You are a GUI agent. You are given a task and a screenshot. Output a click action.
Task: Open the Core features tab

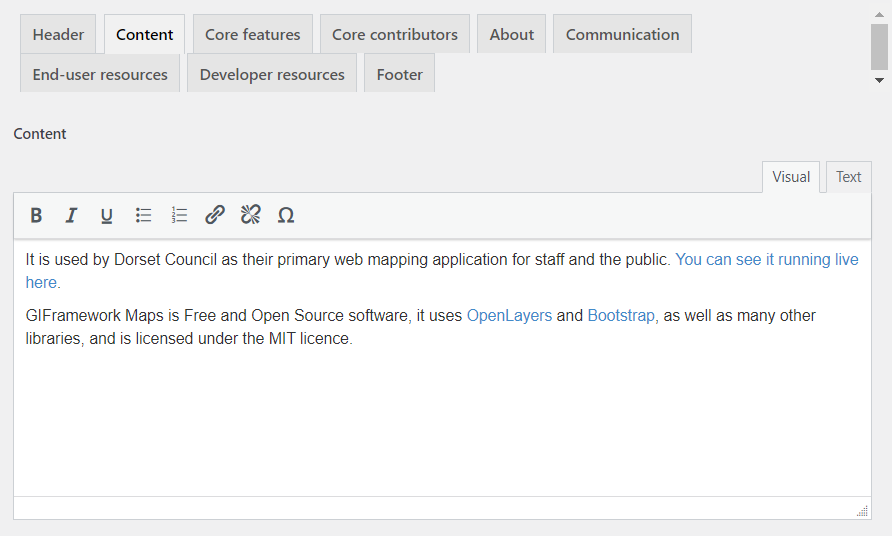tap(253, 34)
